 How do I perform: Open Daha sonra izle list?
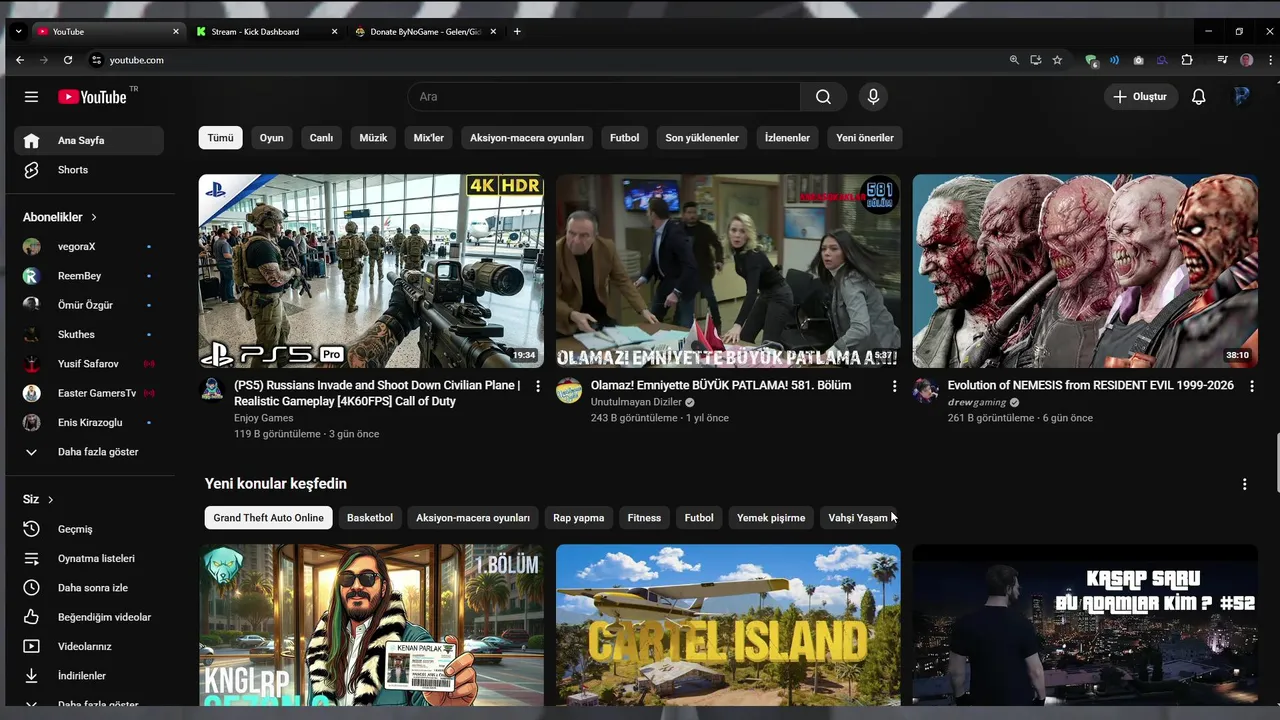pyautogui.click(x=89, y=588)
